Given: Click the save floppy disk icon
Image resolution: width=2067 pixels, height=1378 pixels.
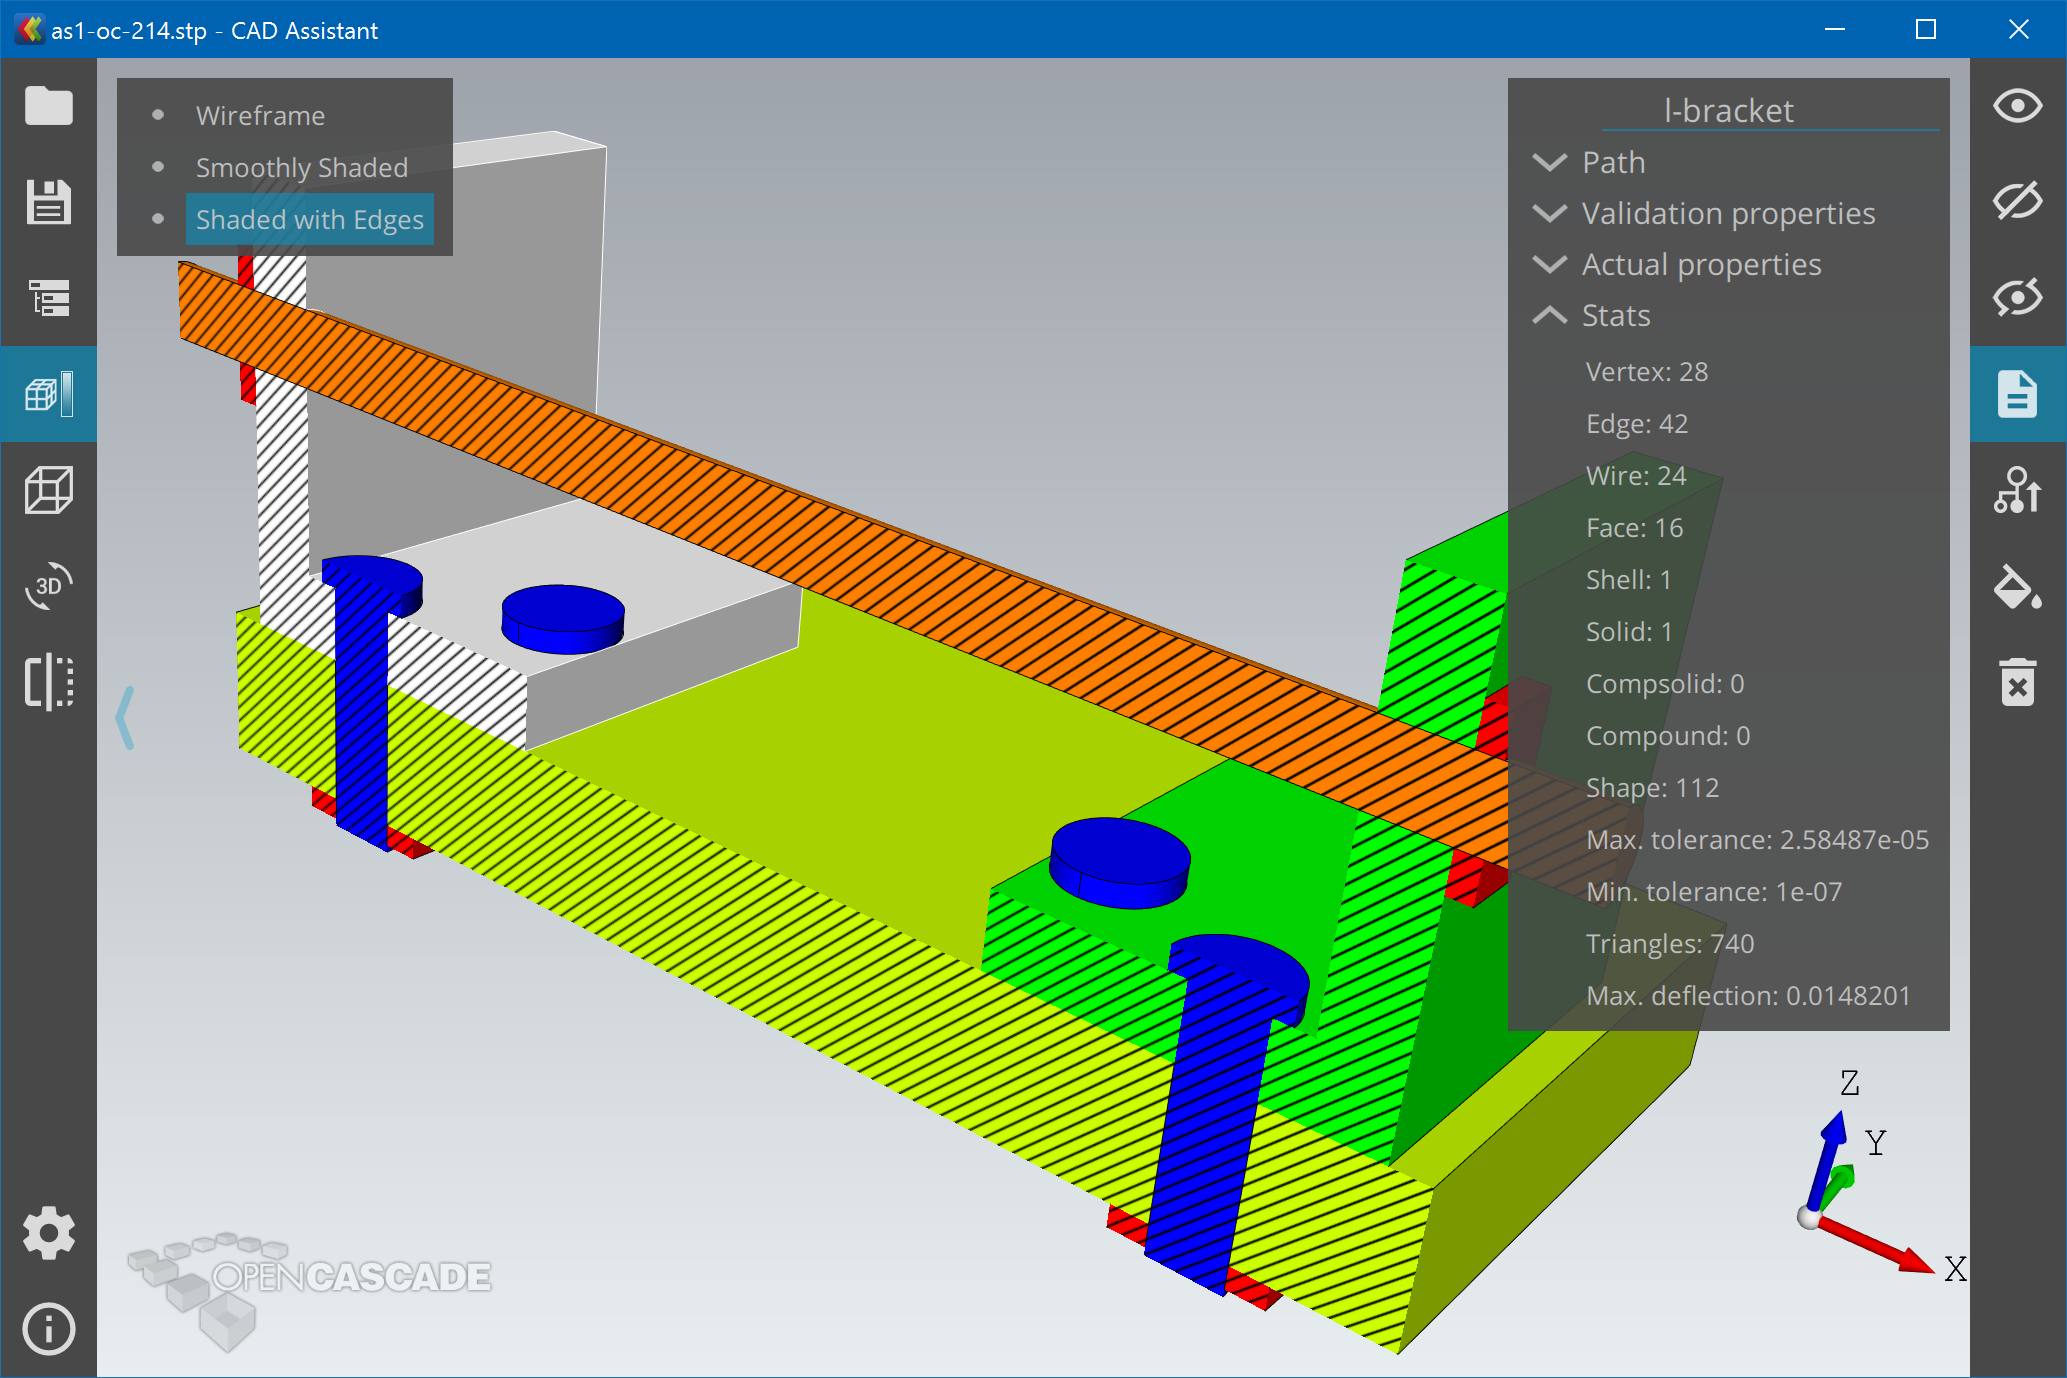Looking at the screenshot, I should (x=48, y=202).
